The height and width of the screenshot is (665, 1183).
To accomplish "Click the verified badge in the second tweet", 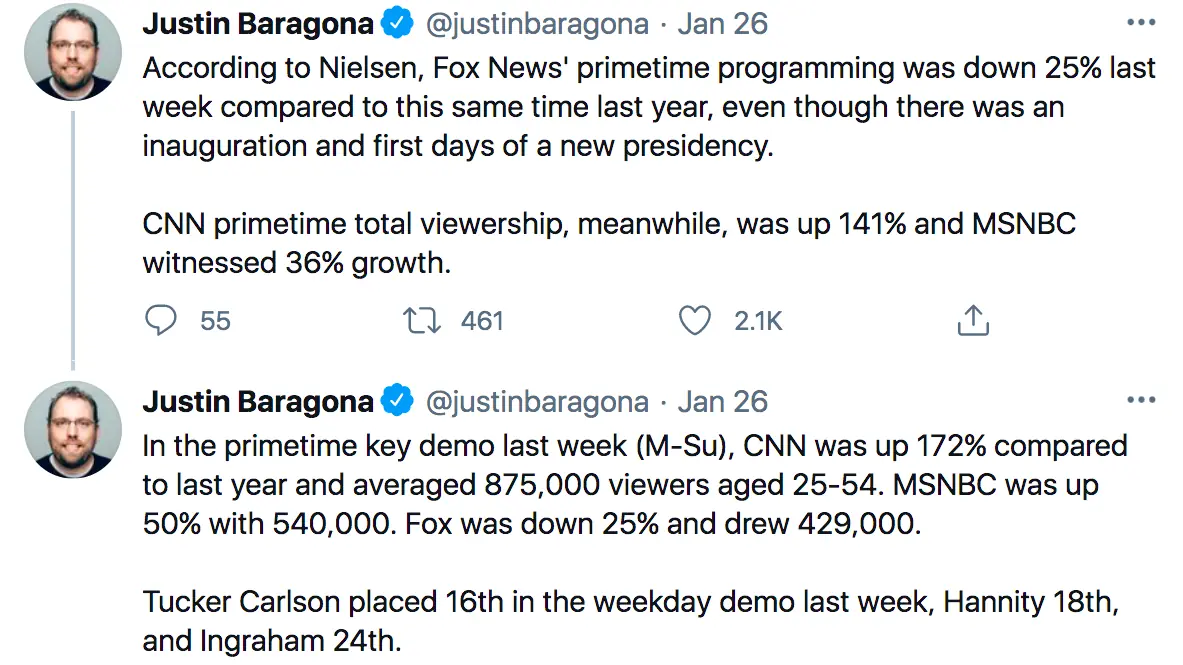I will pyautogui.click(x=399, y=402).
